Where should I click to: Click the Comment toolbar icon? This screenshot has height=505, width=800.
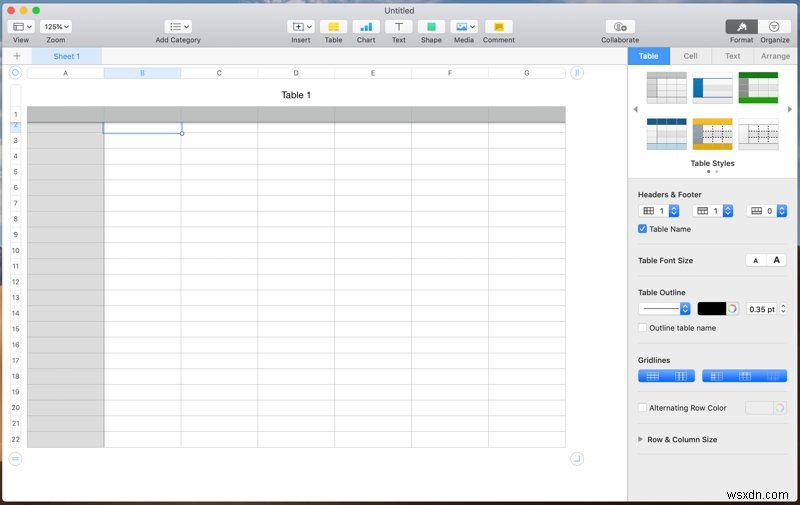(498, 27)
